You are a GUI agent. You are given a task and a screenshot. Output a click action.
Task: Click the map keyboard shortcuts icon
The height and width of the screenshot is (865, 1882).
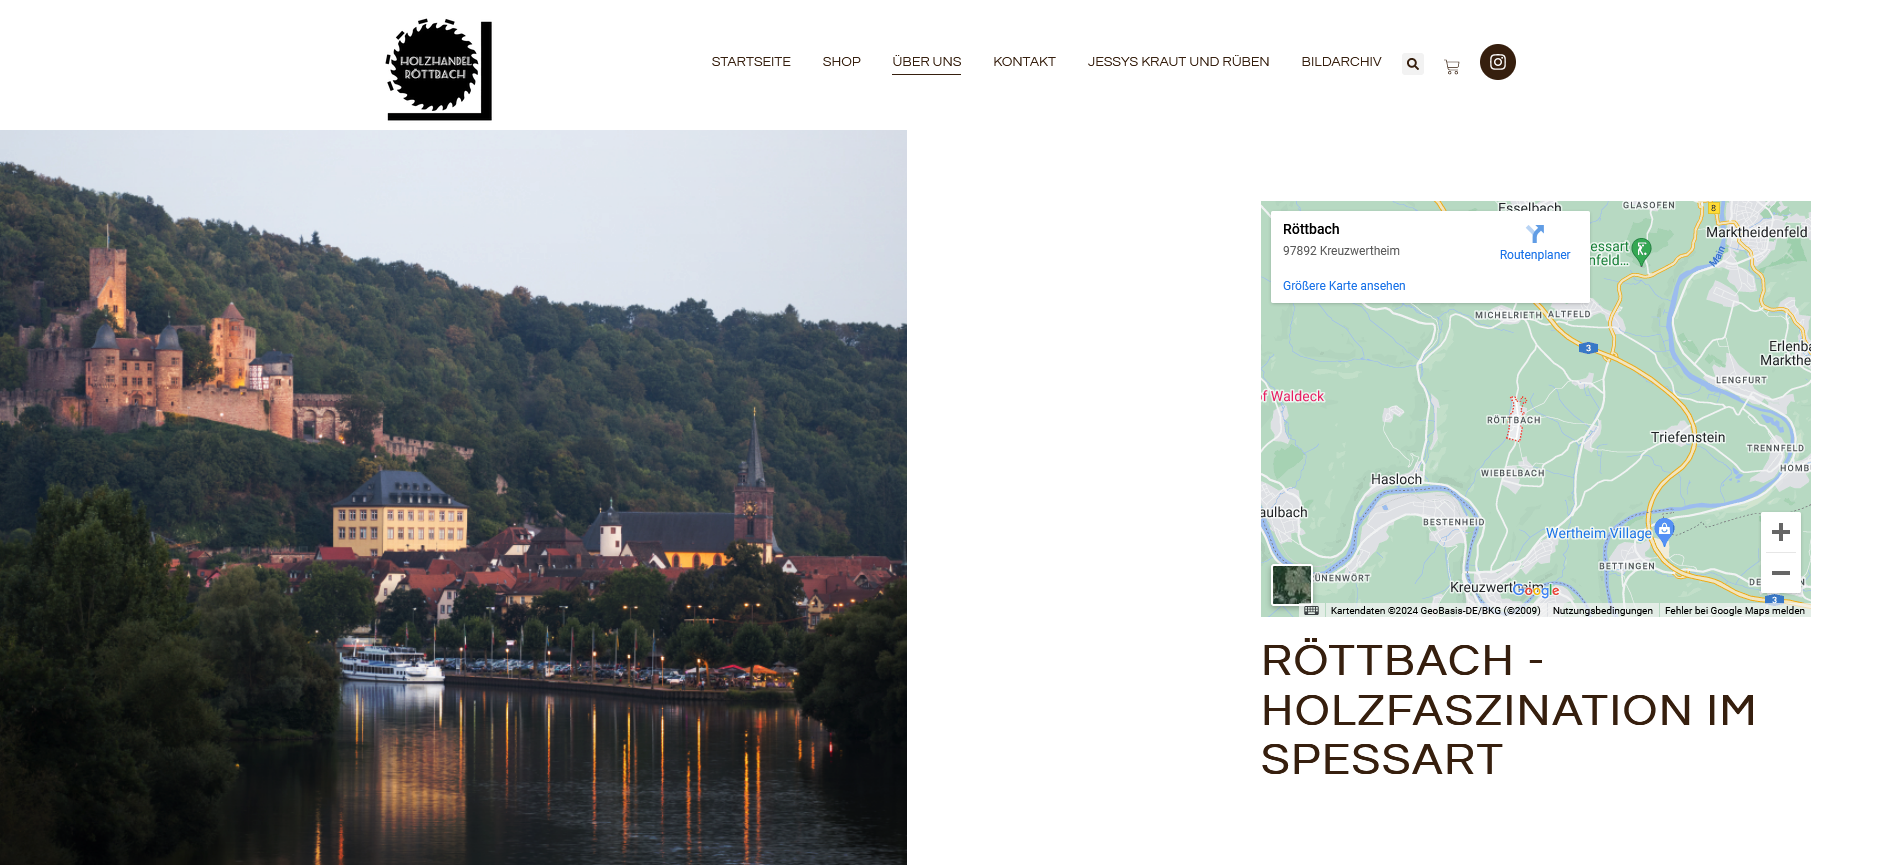click(1311, 610)
